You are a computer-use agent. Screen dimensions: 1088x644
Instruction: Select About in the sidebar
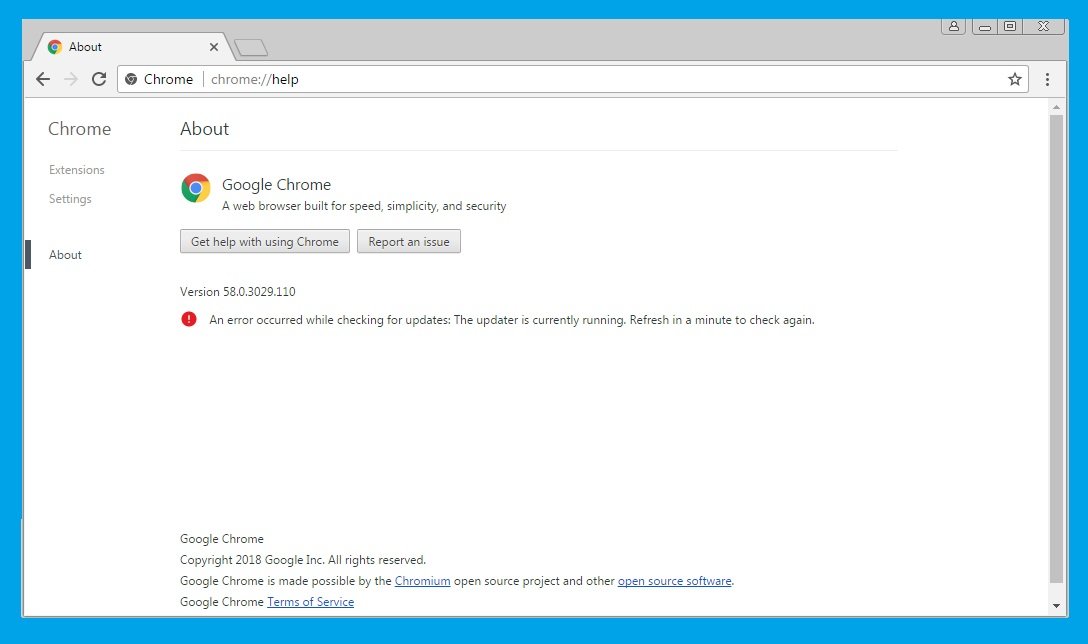65,255
